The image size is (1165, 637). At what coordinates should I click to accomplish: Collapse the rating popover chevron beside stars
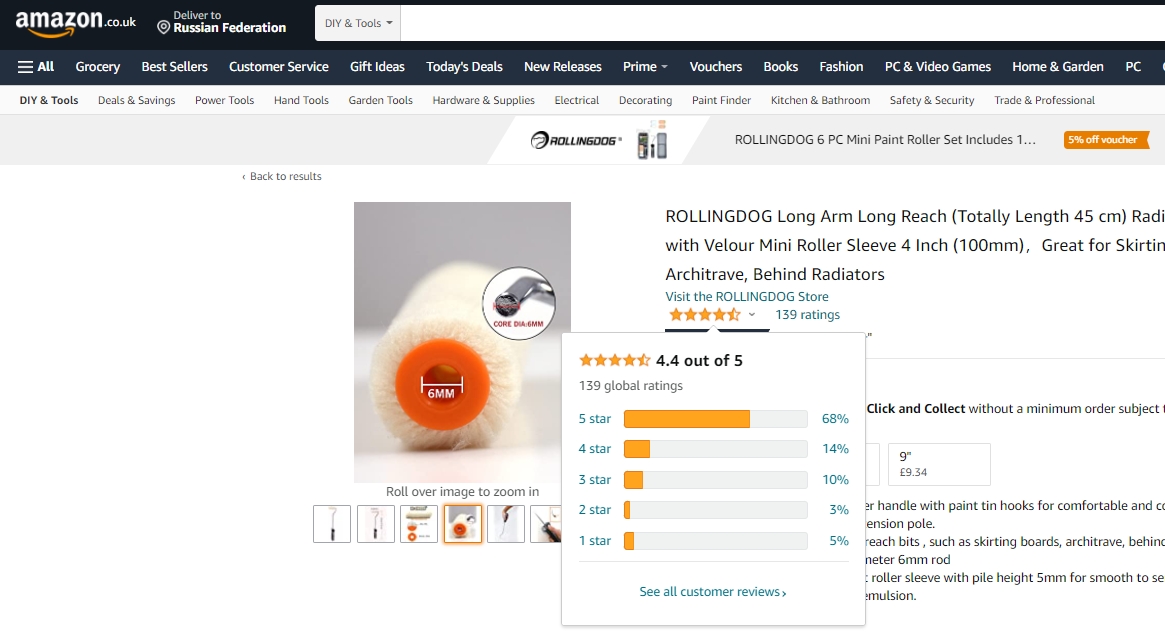752,315
